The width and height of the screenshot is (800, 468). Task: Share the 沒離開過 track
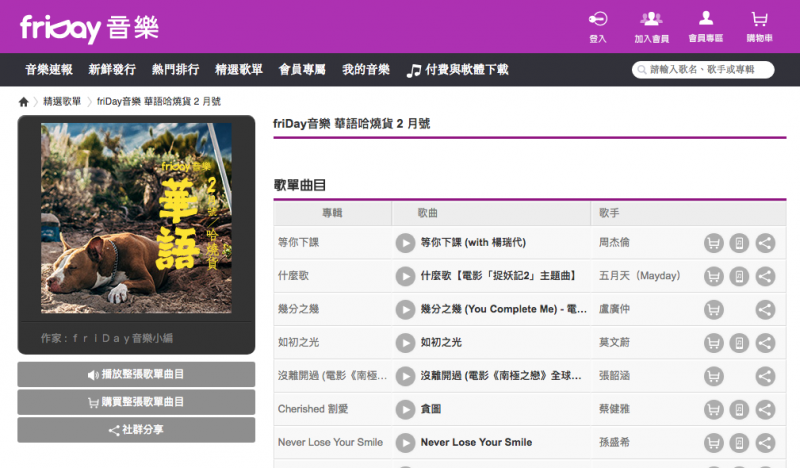pyautogui.click(x=765, y=376)
